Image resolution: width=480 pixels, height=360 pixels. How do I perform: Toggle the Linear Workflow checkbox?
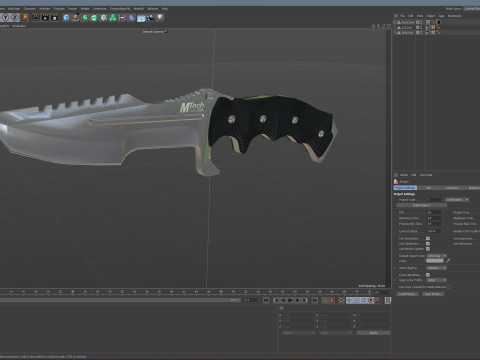click(x=428, y=275)
